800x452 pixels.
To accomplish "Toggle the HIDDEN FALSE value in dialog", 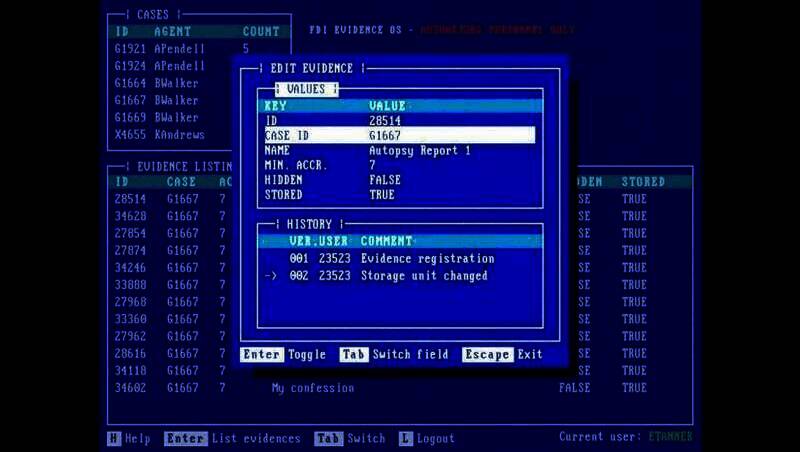I will tap(385, 180).
